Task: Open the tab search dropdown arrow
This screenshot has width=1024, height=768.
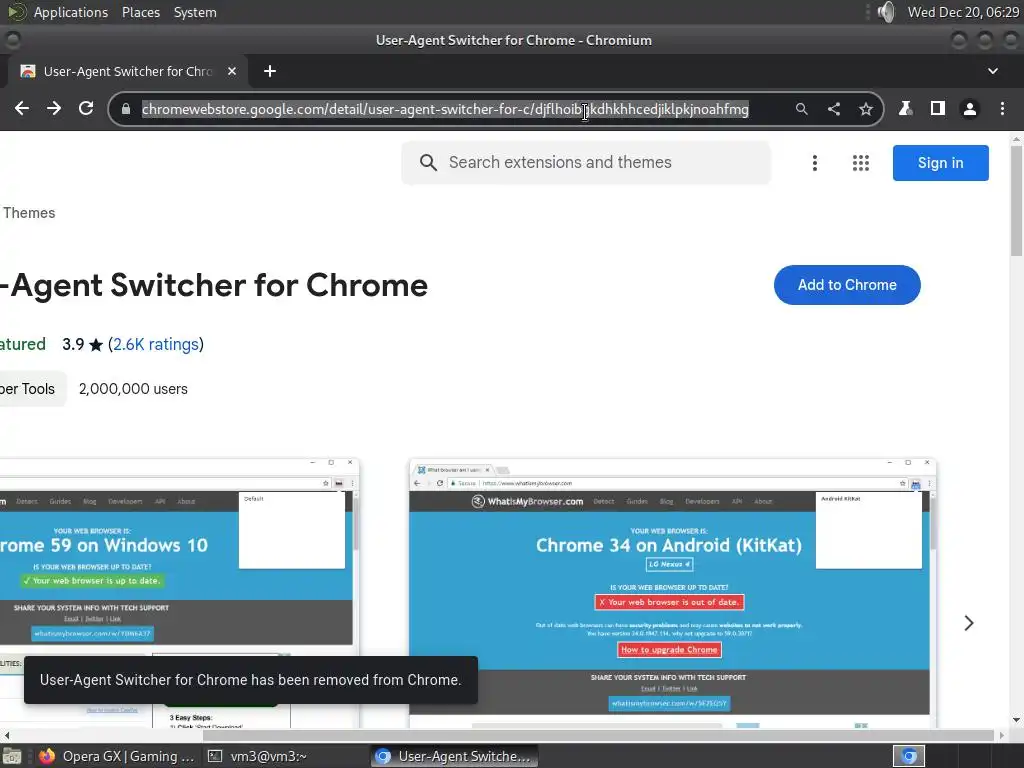Action: click(993, 71)
